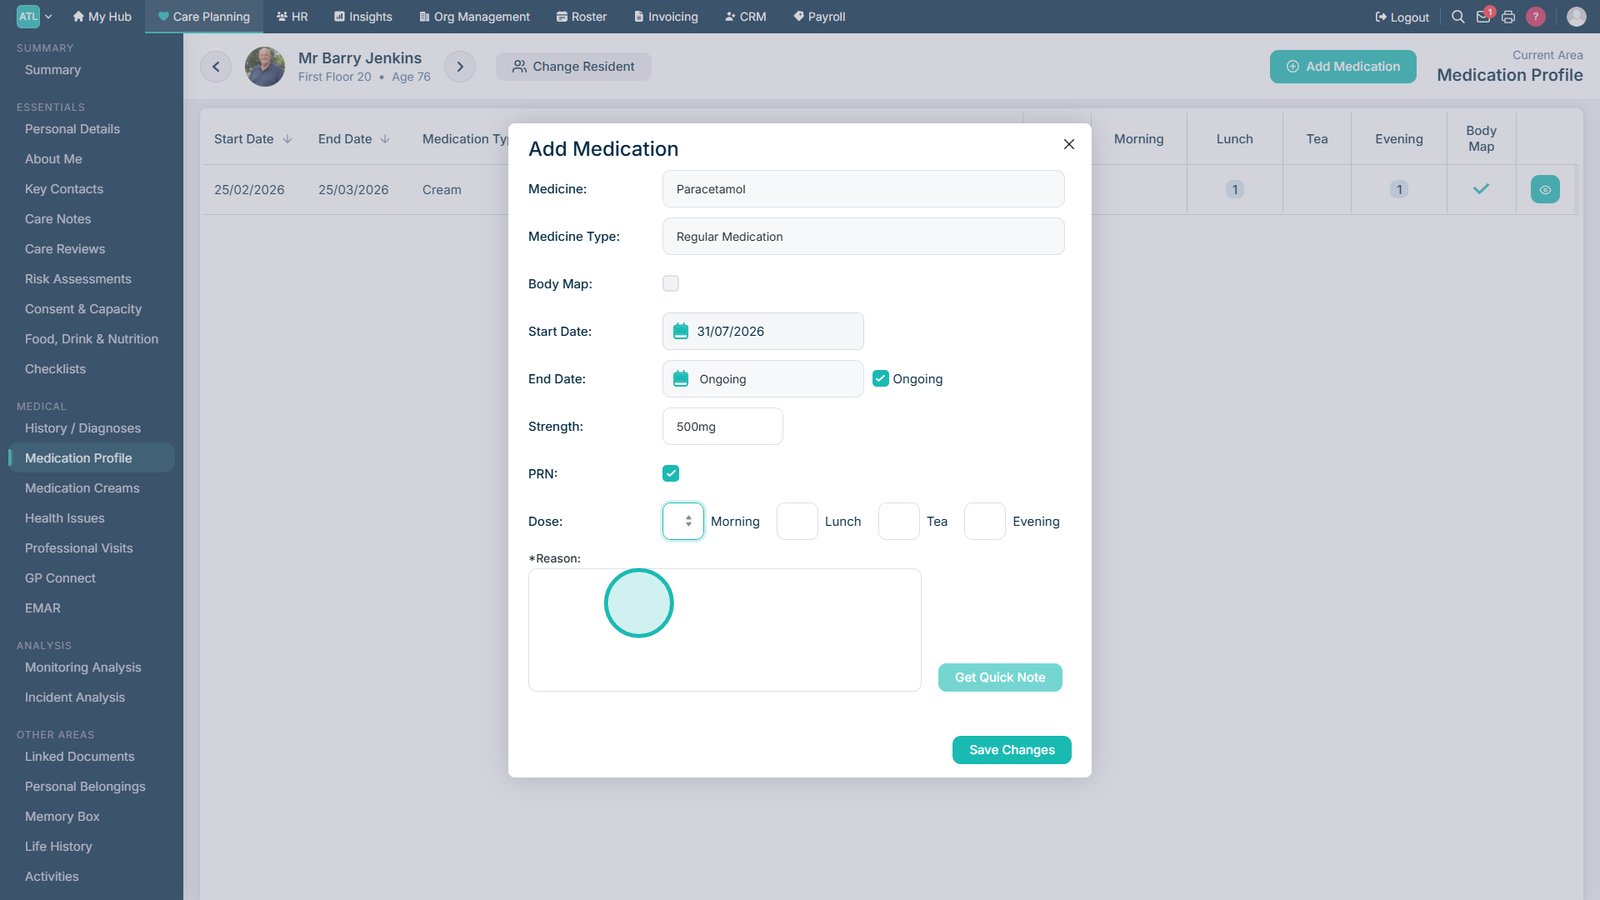Click Body Map tick in table row
Image resolution: width=1600 pixels, height=900 pixels.
pyautogui.click(x=1481, y=189)
